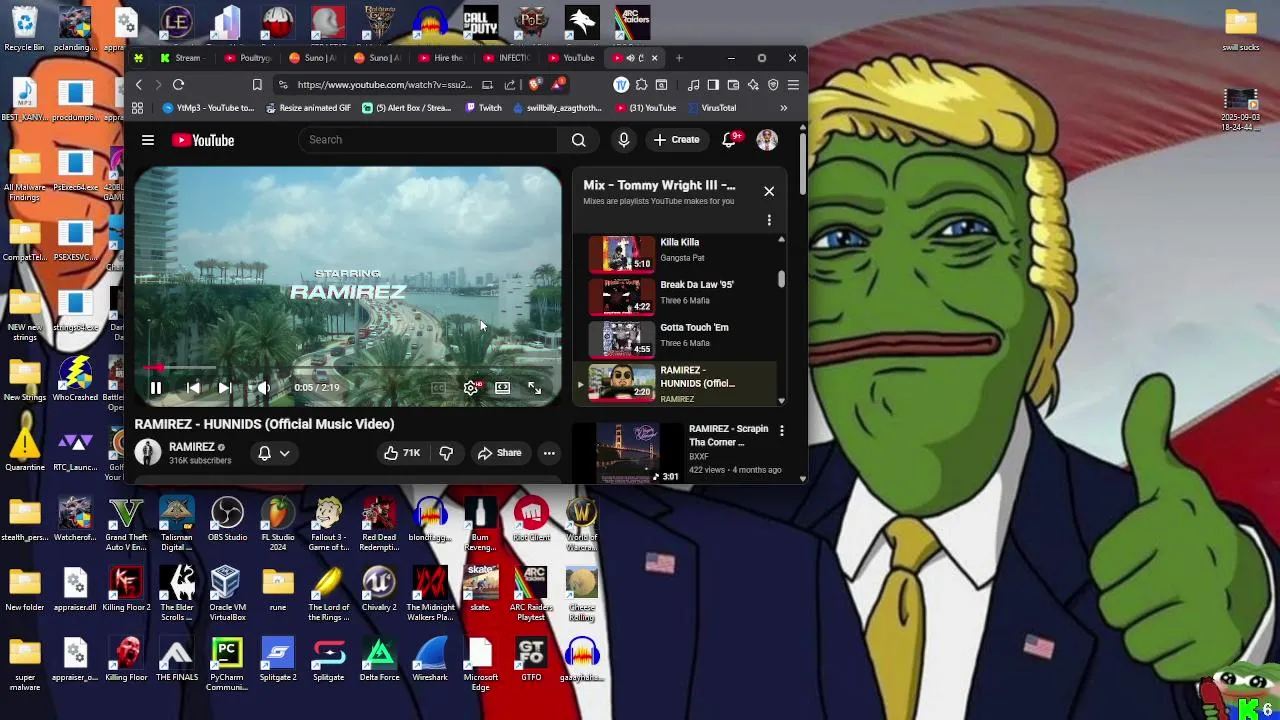Click the browser address bar URL
This screenshot has height=720, width=1280.
(x=383, y=85)
